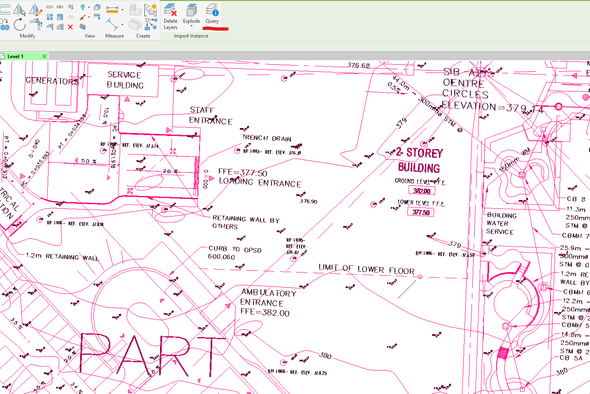590x394 pixels.
Task: Click the Query tool in Import Instance
Action: 212,14
